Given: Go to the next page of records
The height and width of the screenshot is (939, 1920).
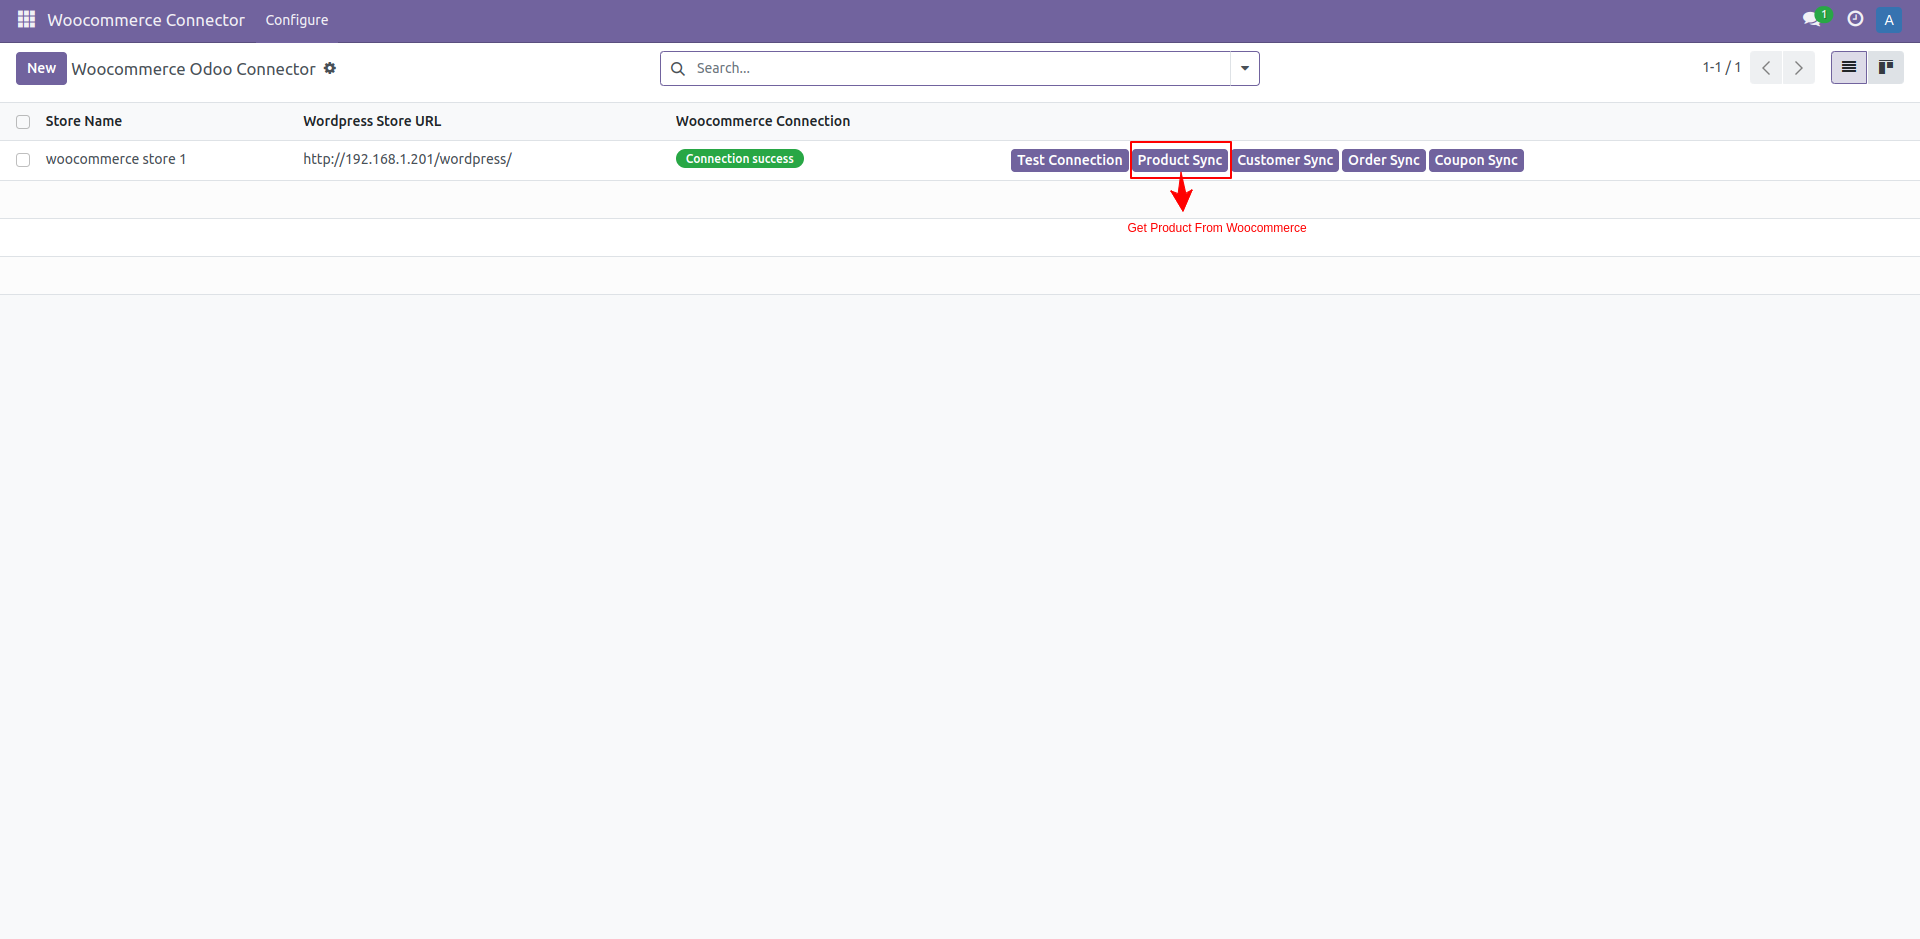Looking at the screenshot, I should [1799, 68].
